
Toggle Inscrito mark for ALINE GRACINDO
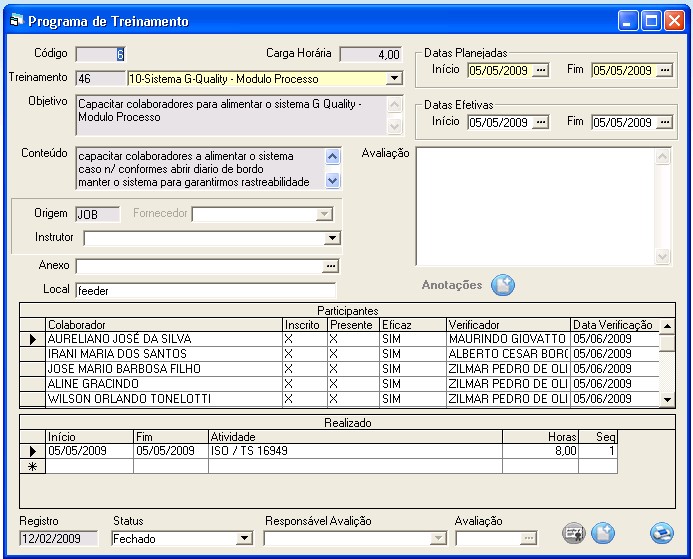(x=305, y=384)
